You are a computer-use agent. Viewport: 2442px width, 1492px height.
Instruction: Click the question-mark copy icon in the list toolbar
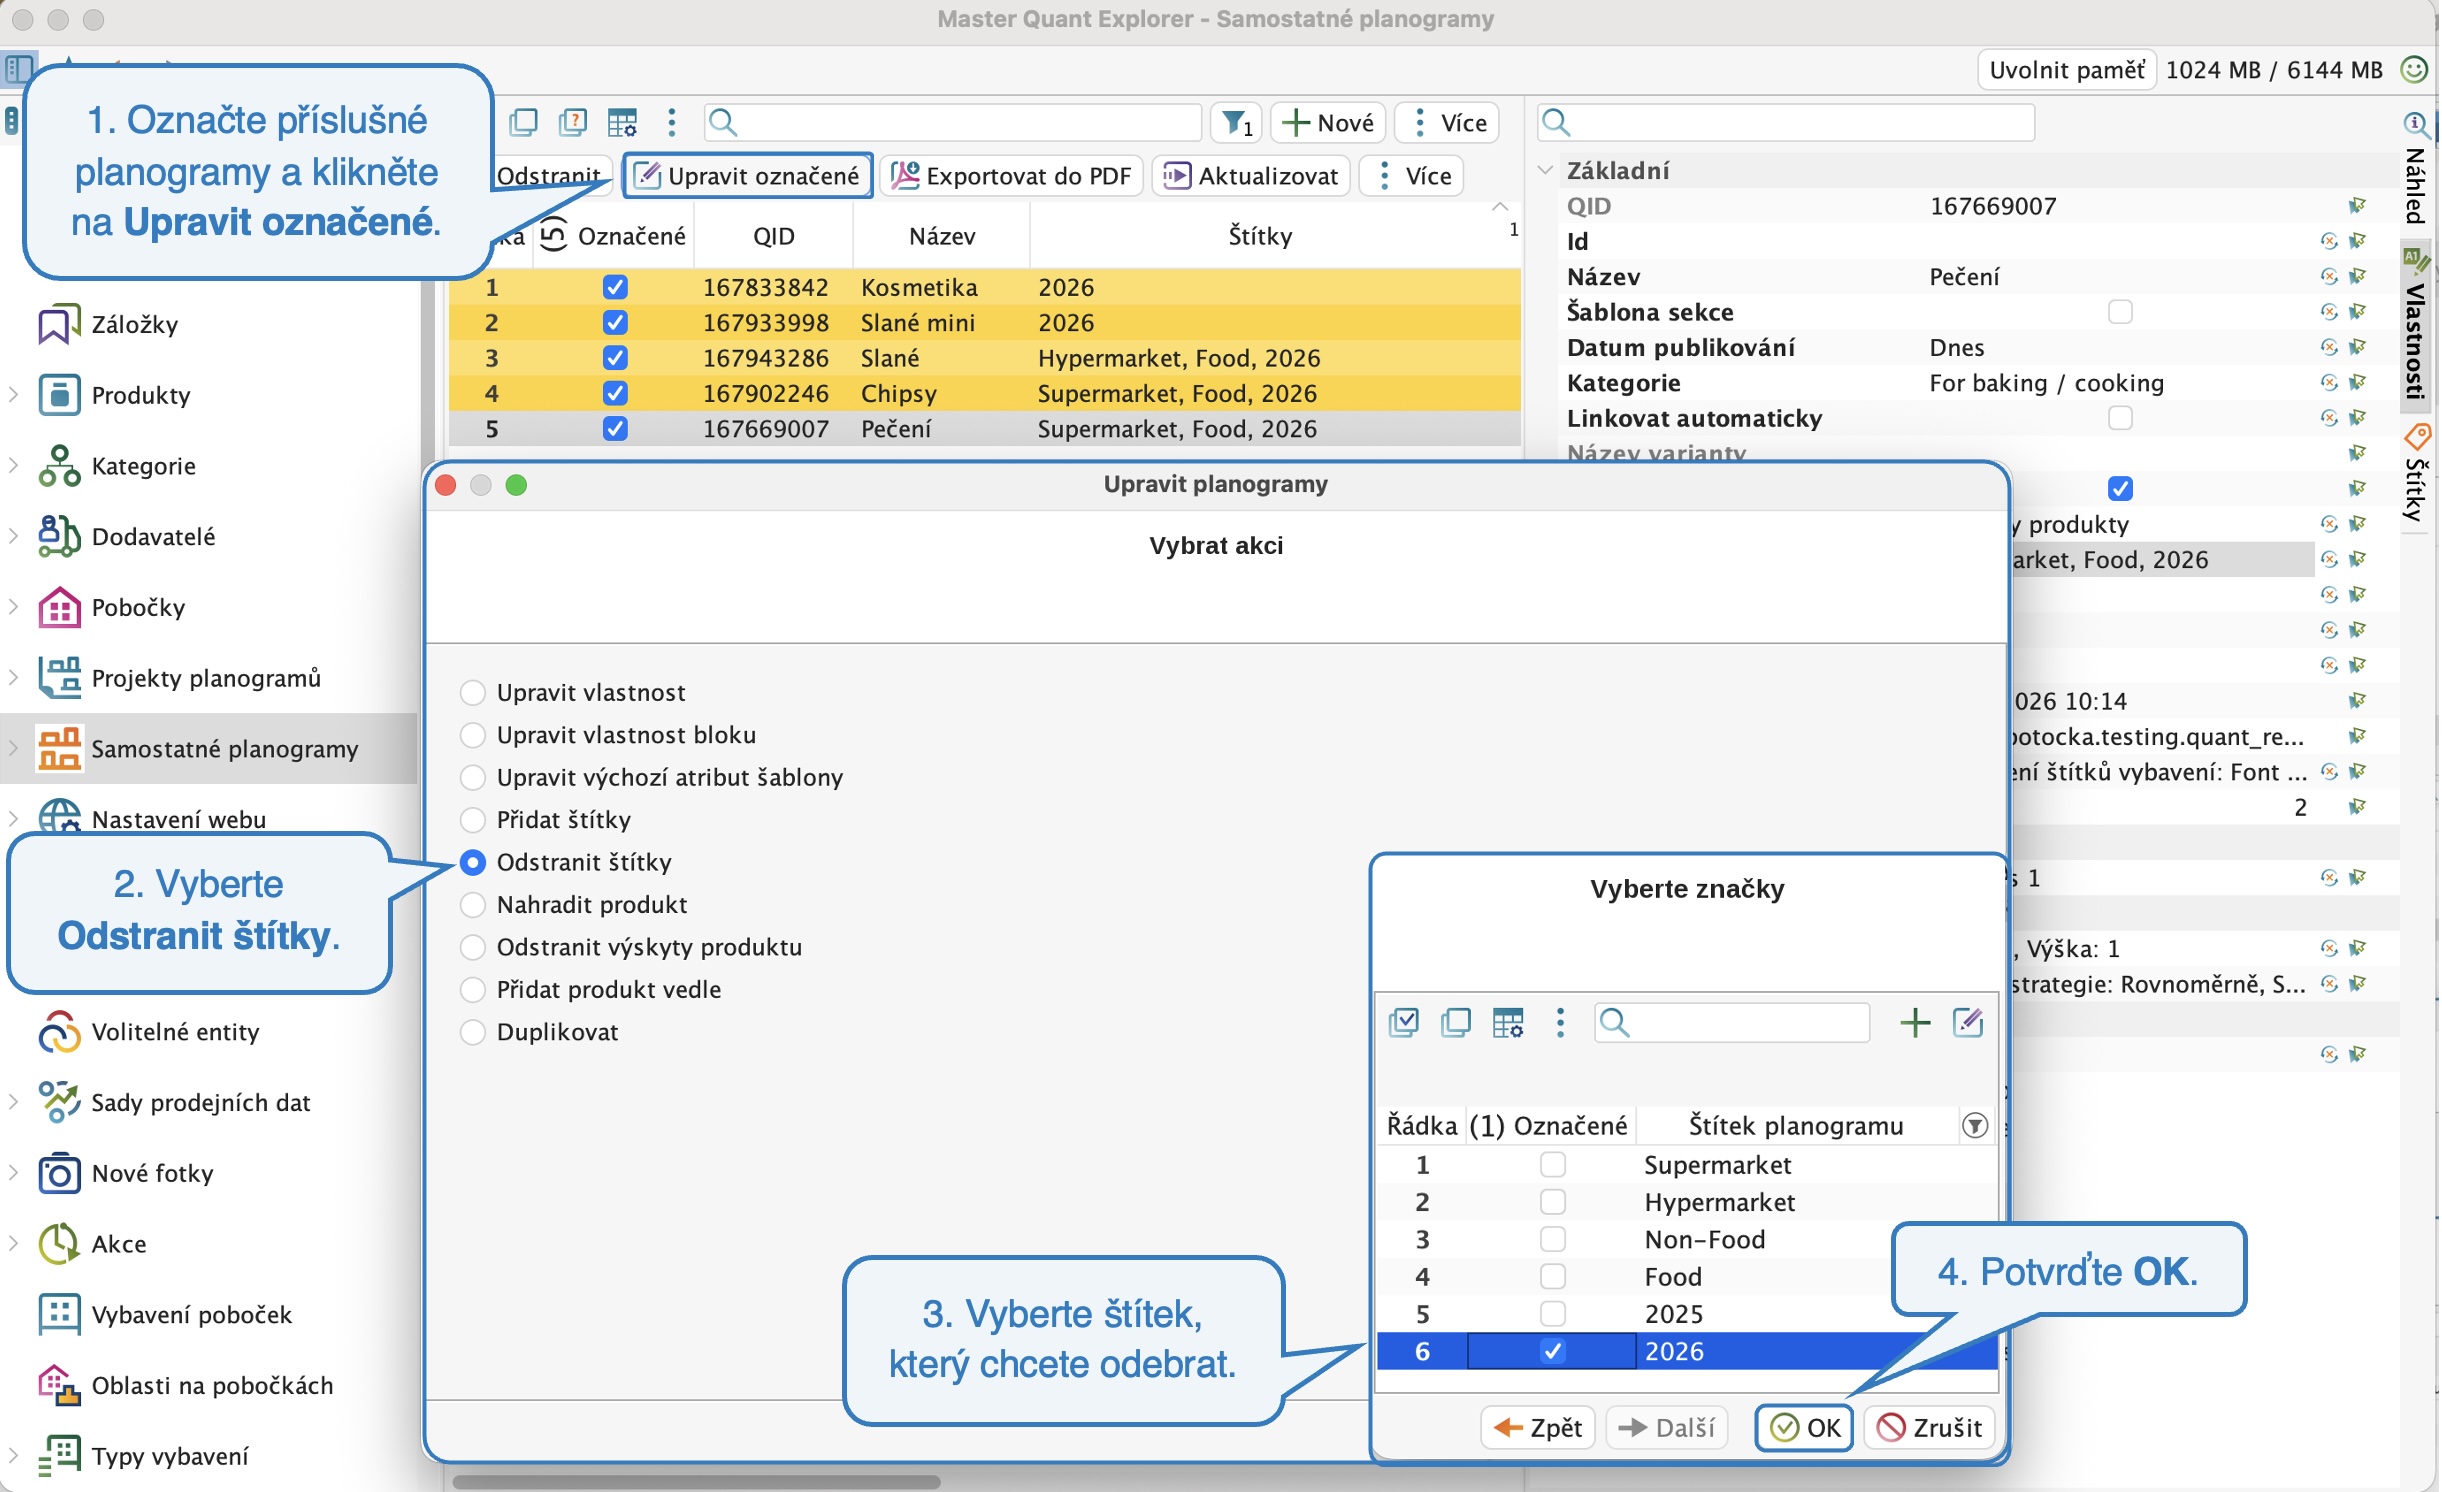pos(573,123)
